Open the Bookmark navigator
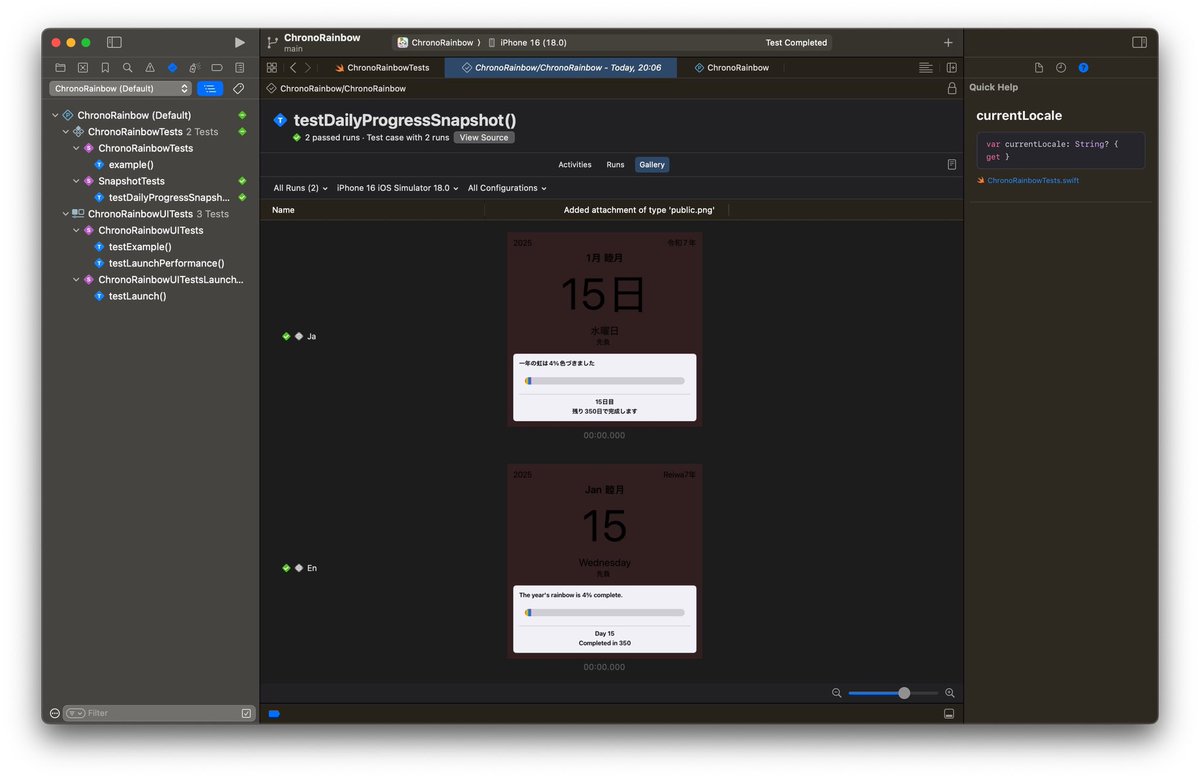The image size is (1200, 779). [x=105, y=67]
